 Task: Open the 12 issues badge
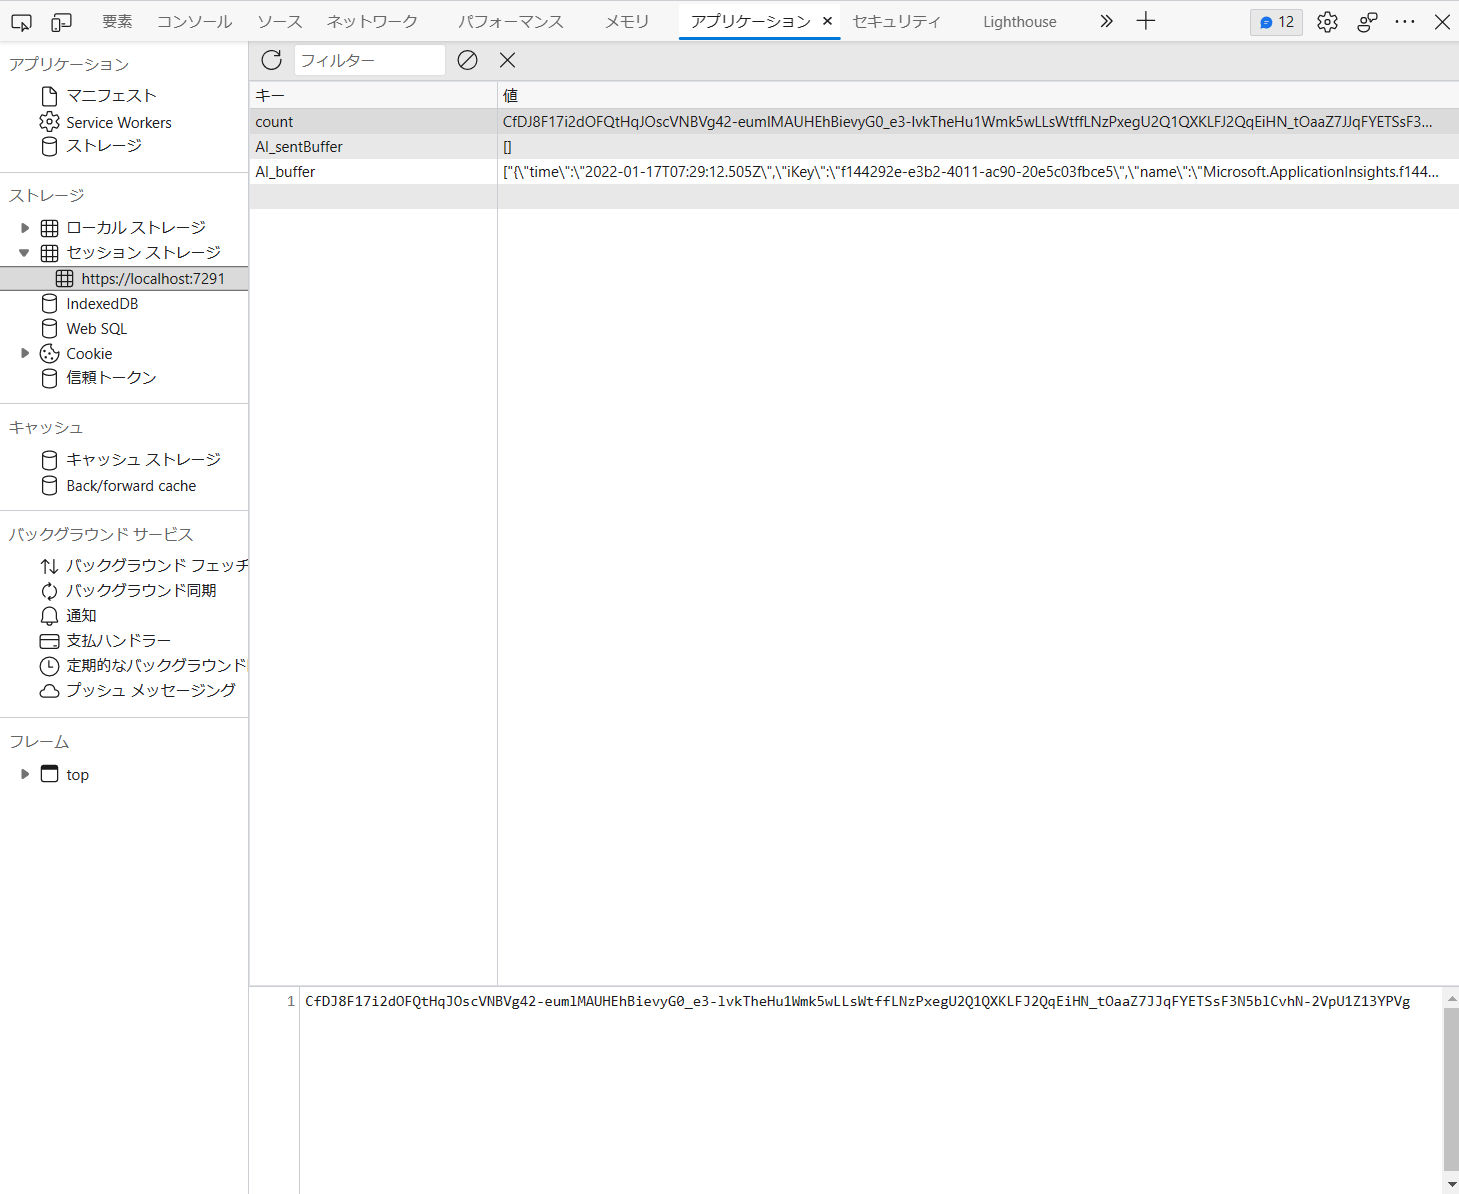(1276, 22)
